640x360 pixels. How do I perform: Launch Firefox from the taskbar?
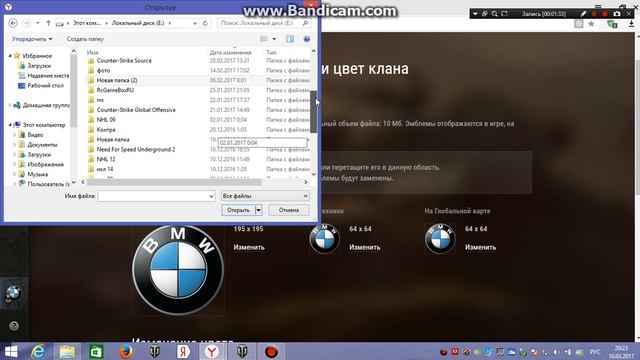(125, 351)
